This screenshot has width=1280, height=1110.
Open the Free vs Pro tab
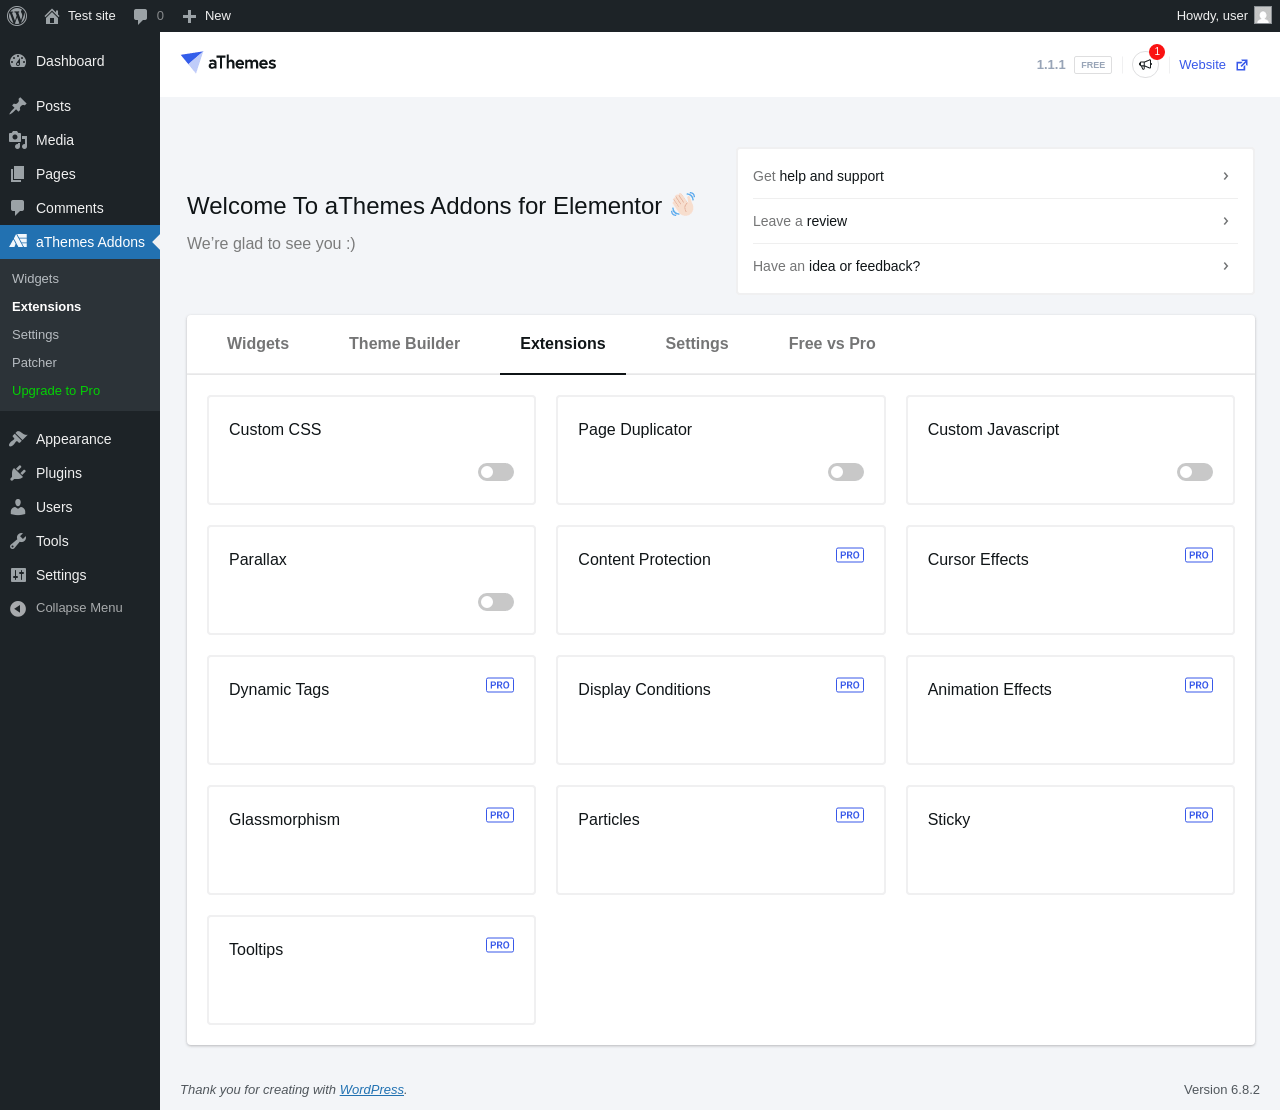(832, 344)
